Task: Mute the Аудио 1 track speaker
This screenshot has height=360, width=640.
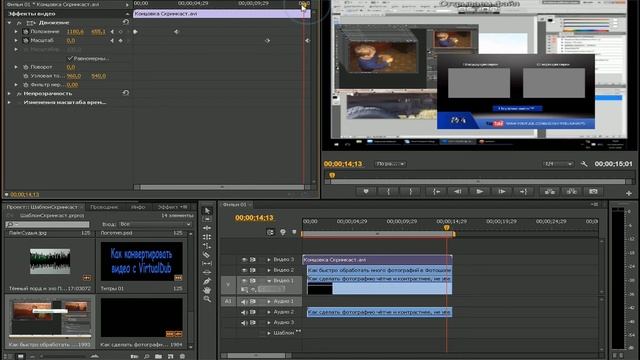Action: point(244,302)
